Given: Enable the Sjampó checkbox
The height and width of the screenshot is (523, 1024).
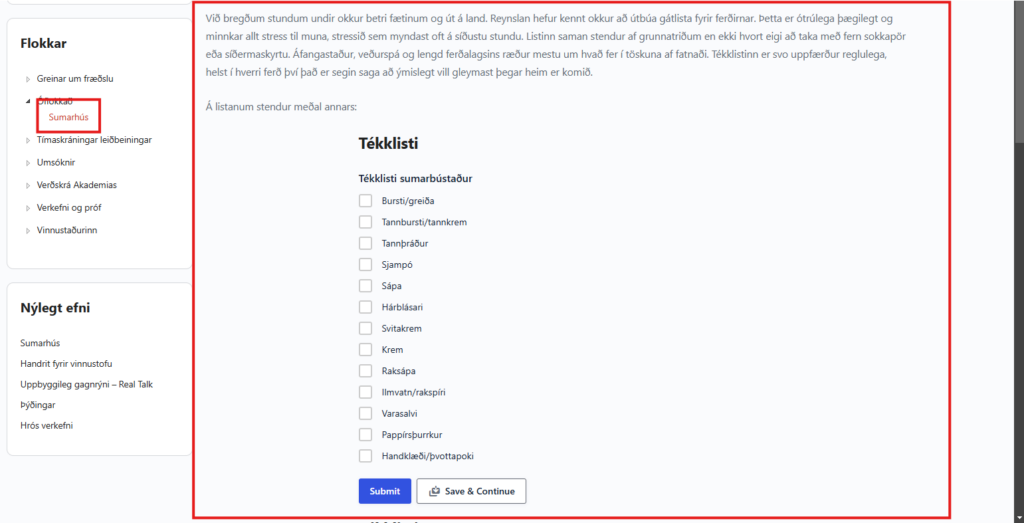Looking at the screenshot, I should pyautogui.click(x=365, y=265).
